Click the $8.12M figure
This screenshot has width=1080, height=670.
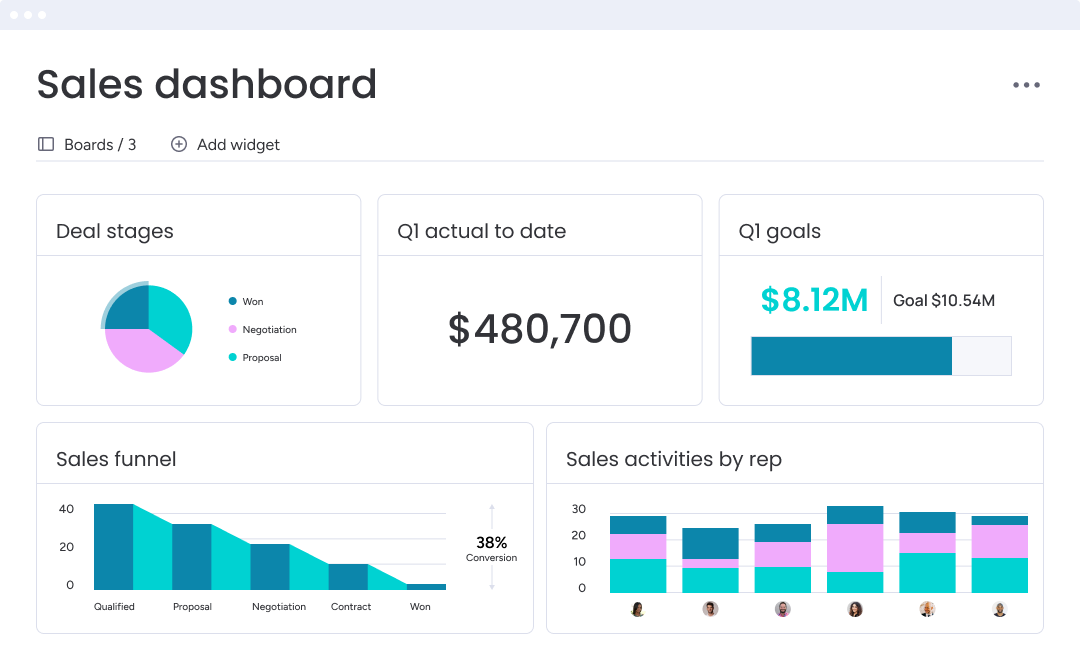tap(814, 300)
